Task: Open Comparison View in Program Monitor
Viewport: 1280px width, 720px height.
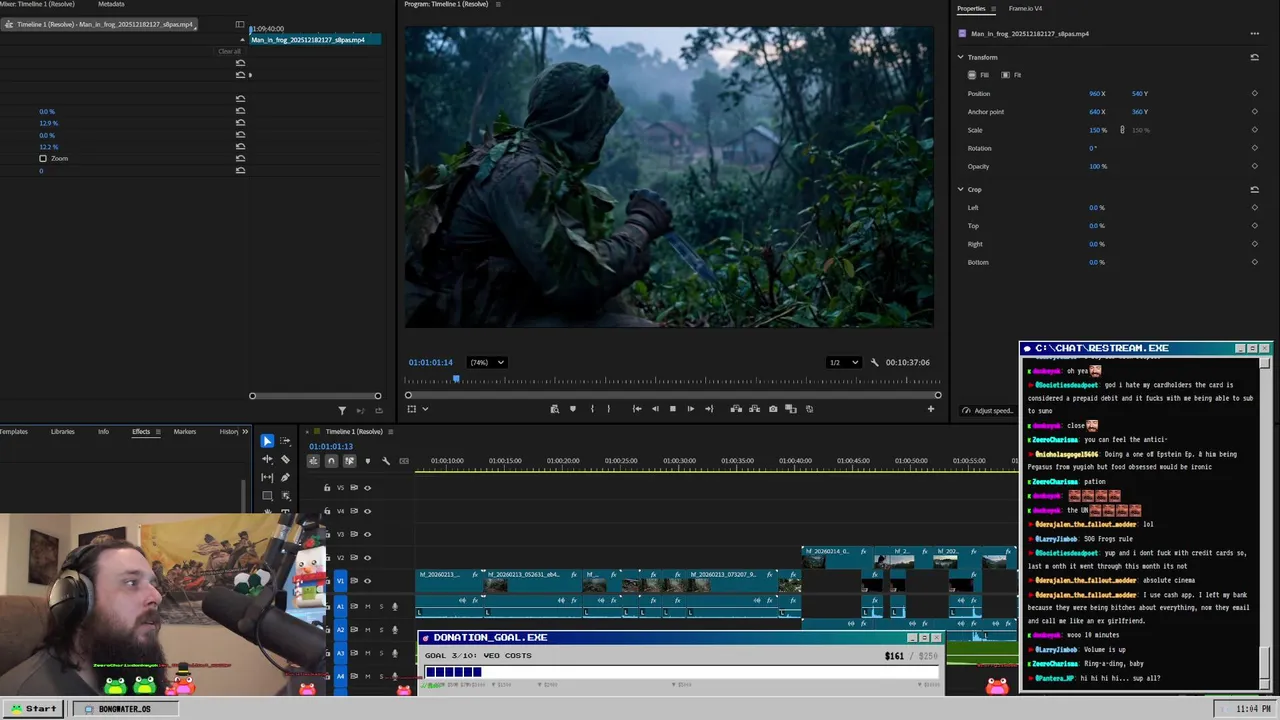Action: (x=791, y=409)
